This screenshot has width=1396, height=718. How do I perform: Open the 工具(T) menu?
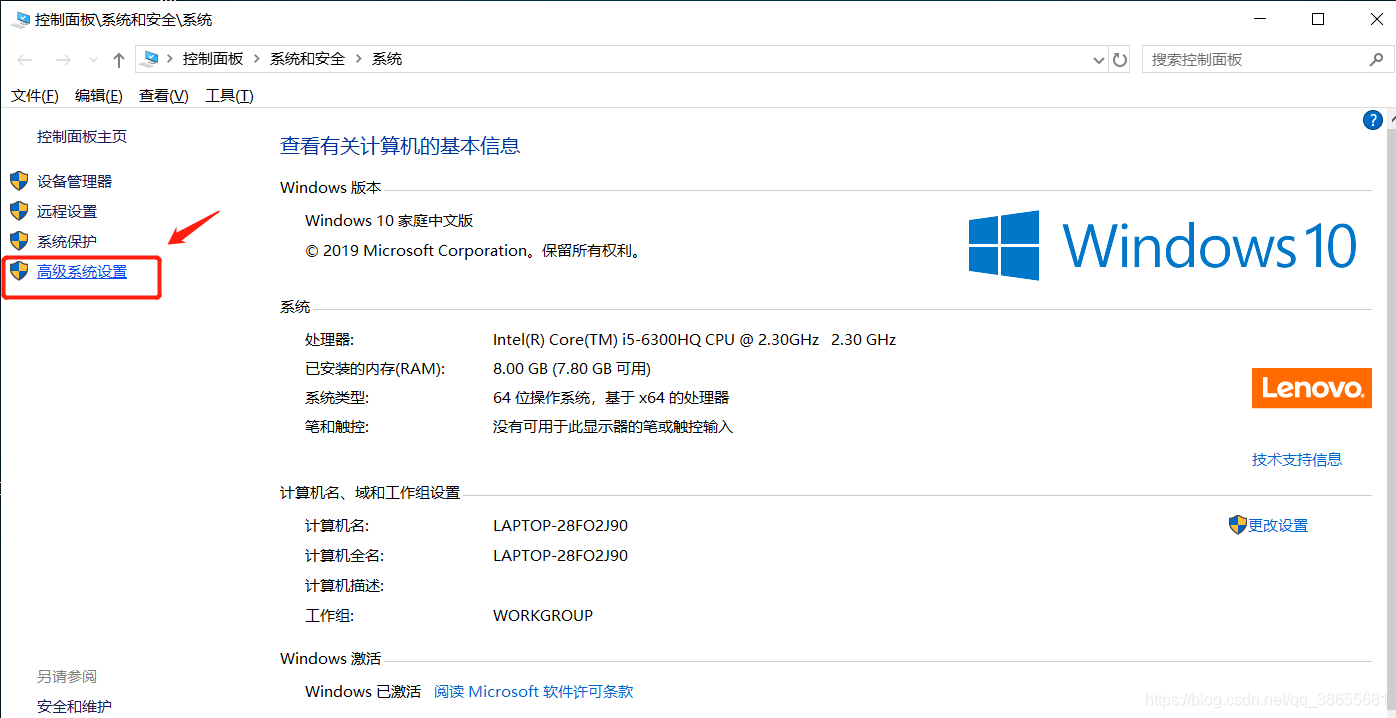click(229, 96)
